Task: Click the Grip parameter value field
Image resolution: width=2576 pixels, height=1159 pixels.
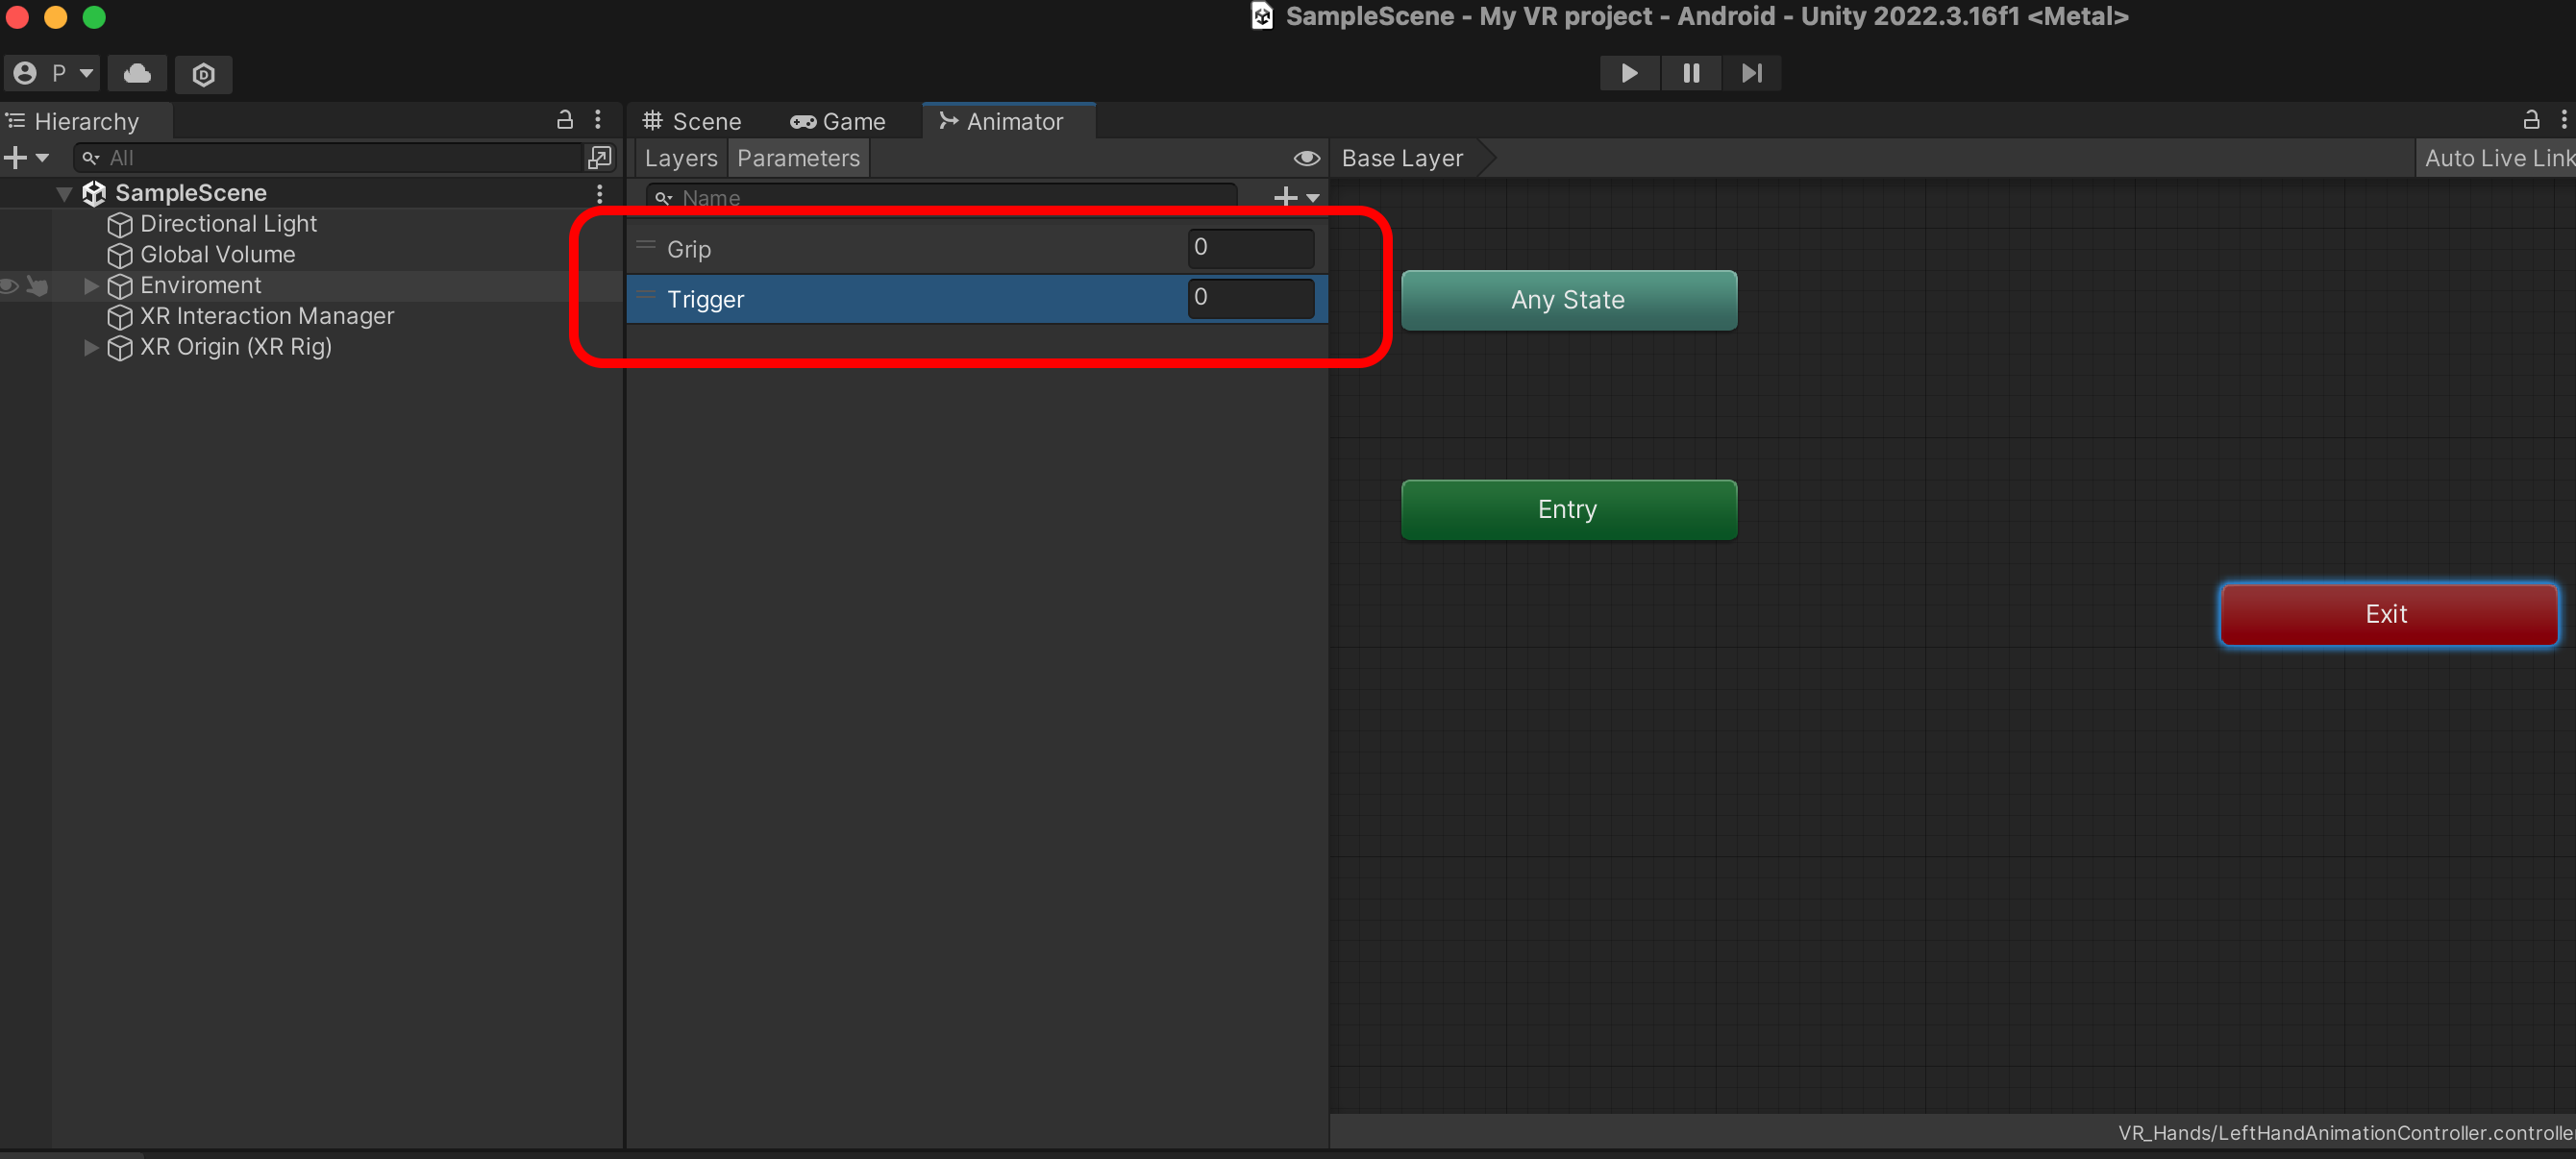Action: (1250, 248)
